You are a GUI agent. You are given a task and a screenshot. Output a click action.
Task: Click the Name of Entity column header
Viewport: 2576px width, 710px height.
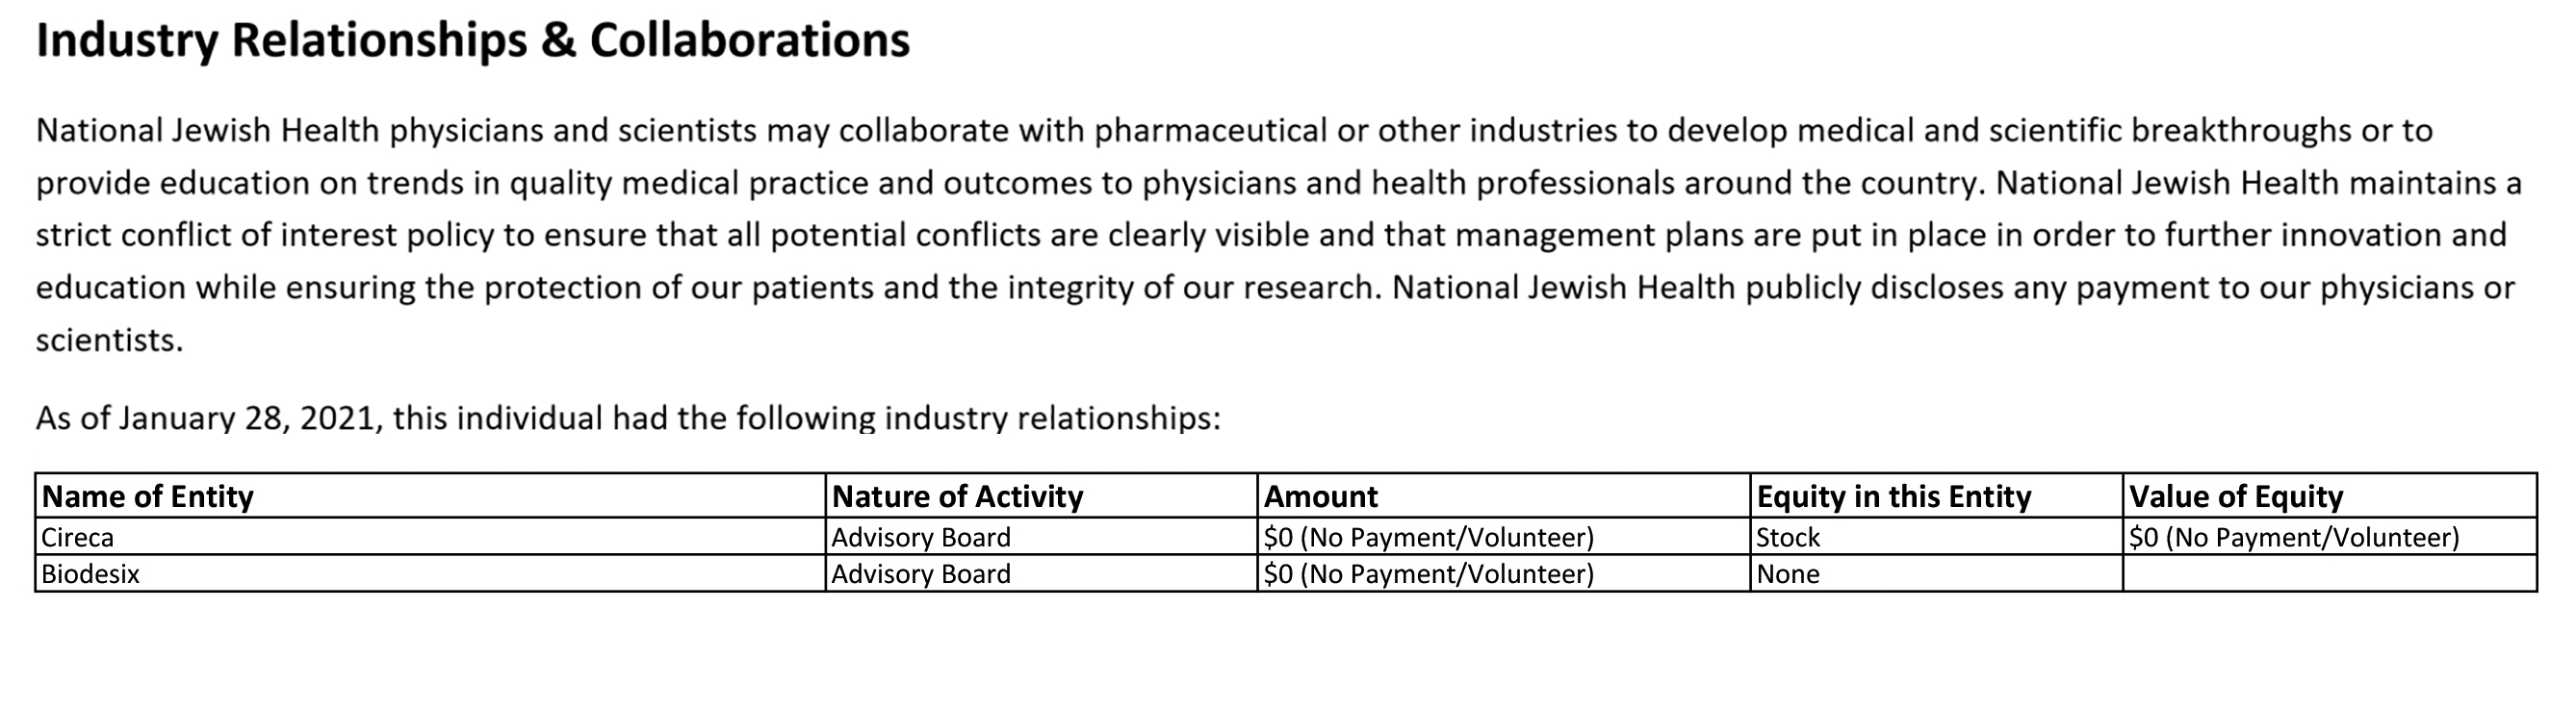point(148,497)
